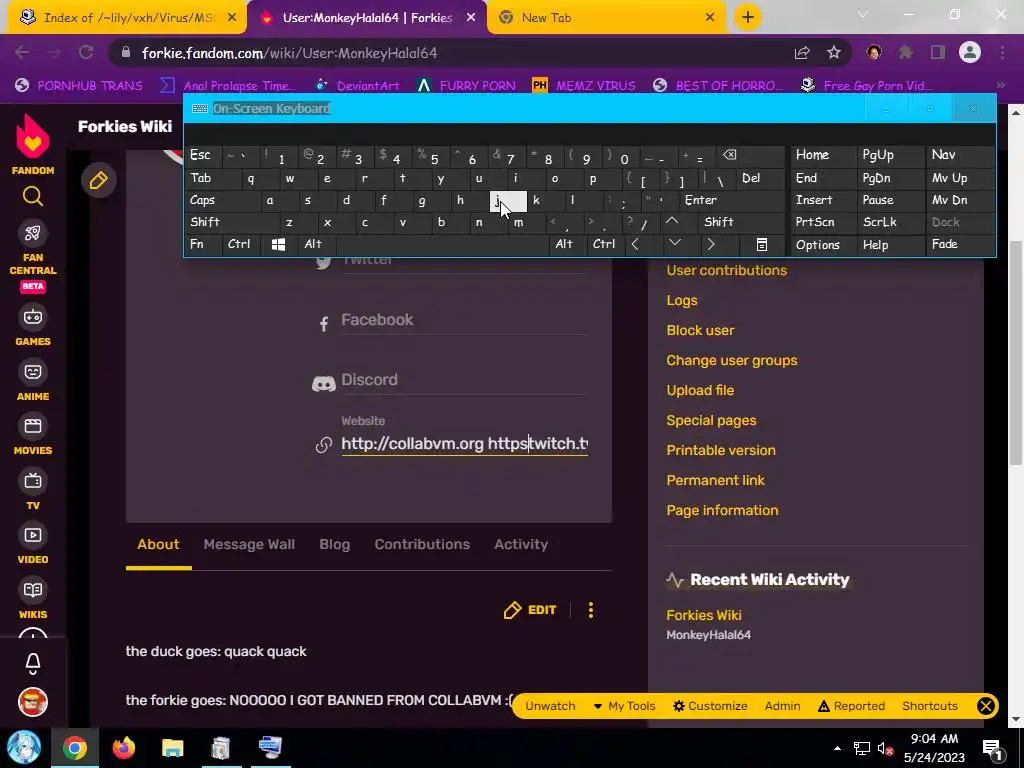Click the website link chain icon
This screenshot has width=1024, height=768.
pyautogui.click(x=323, y=445)
